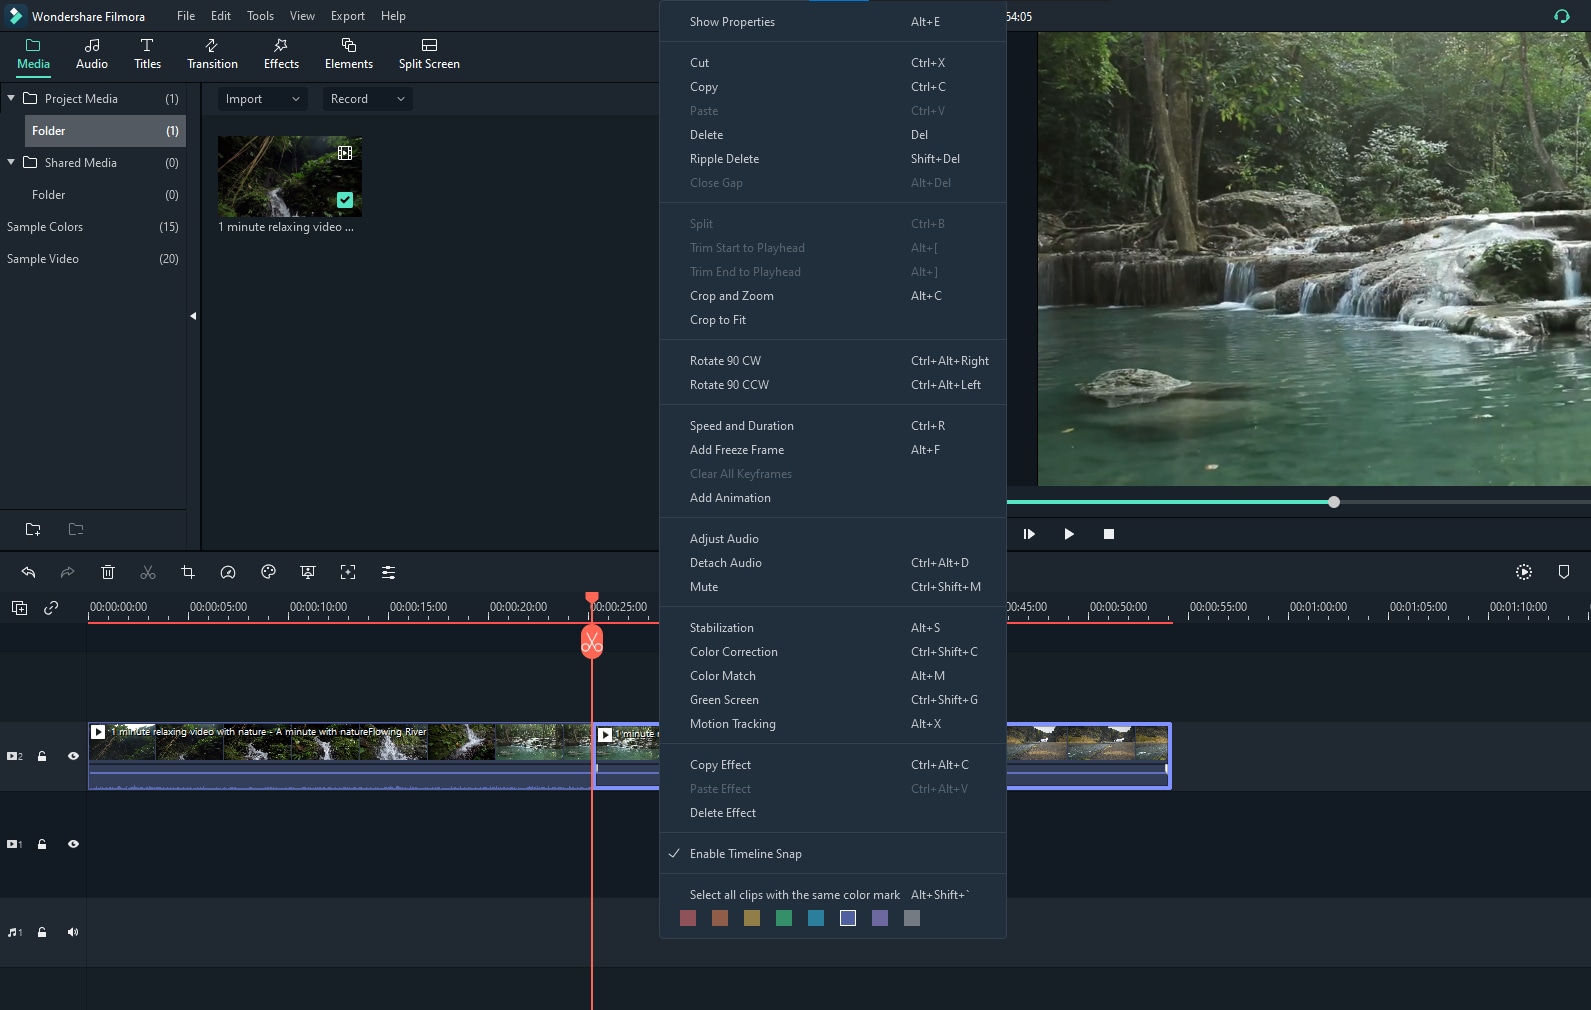
Task: Open the Record dropdown
Action: tap(367, 99)
